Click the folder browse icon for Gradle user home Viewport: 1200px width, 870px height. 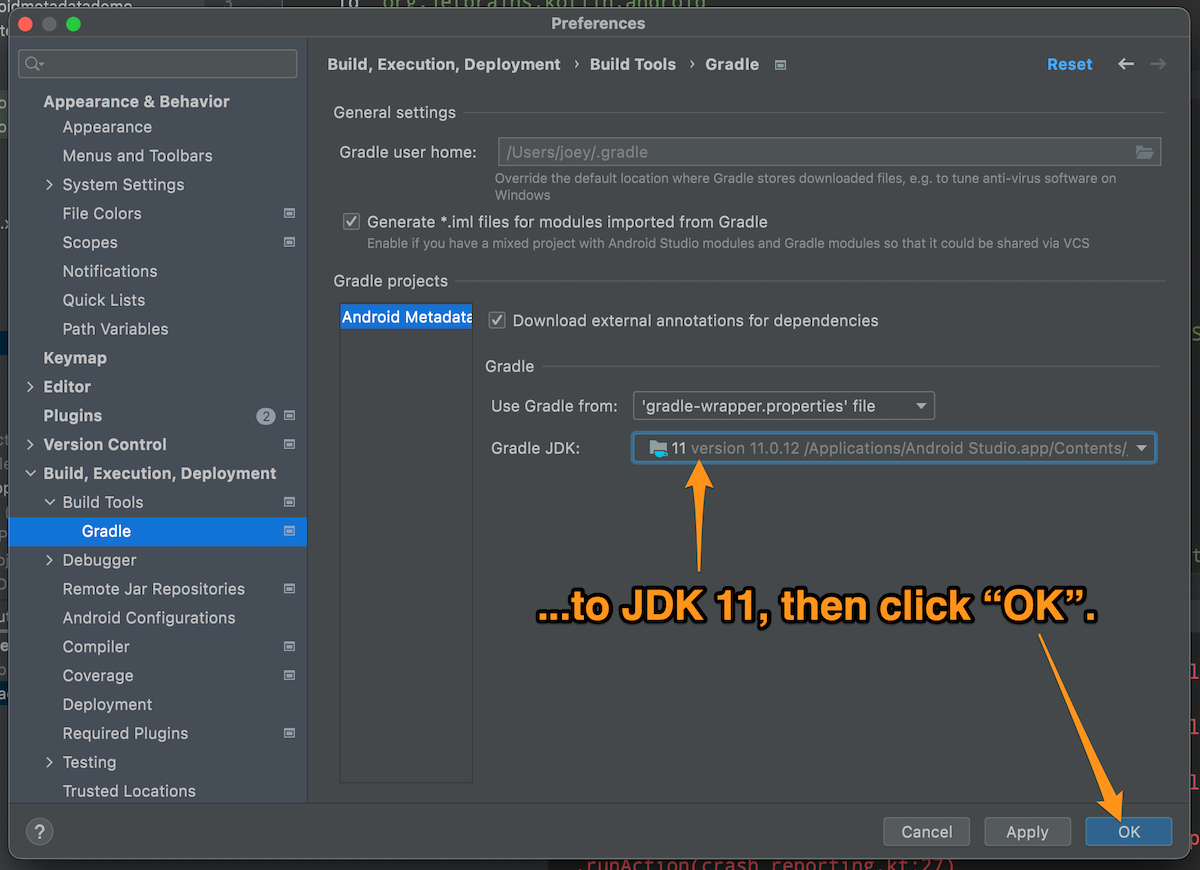click(x=1145, y=152)
